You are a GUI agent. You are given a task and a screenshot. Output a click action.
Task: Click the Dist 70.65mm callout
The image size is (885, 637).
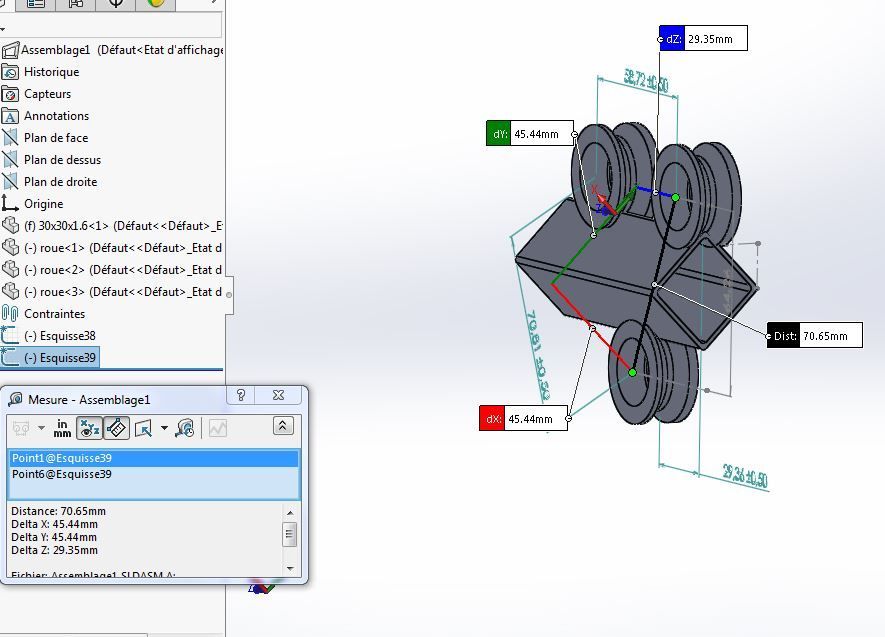(x=814, y=336)
